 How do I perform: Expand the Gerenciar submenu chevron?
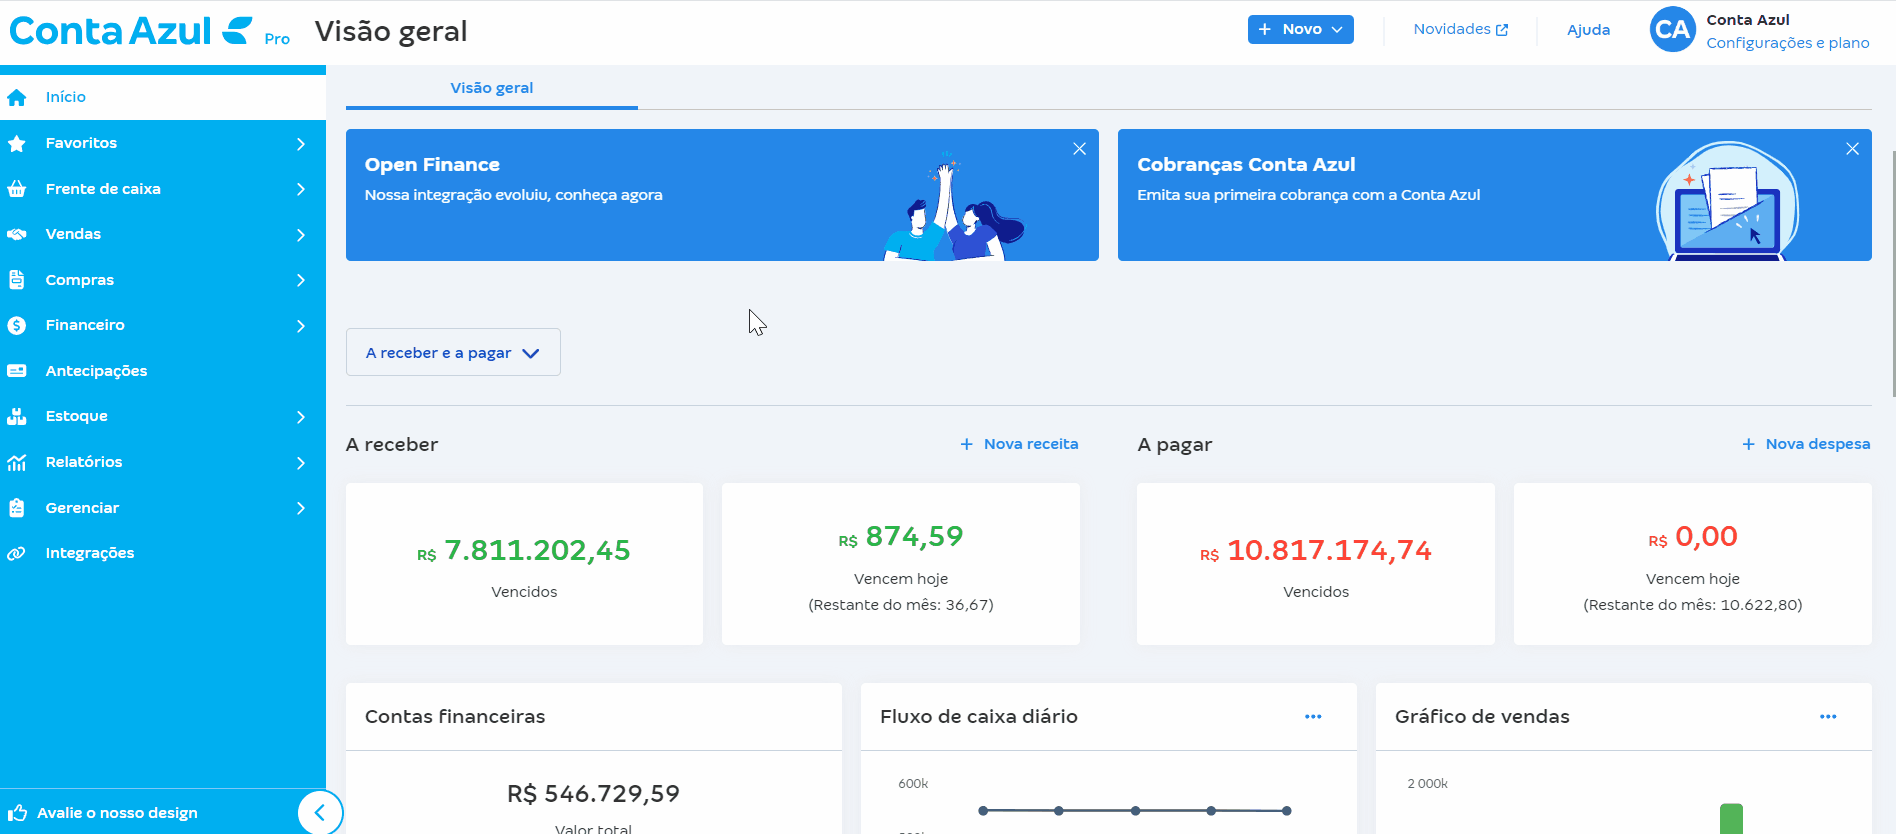tap(300, 508)
